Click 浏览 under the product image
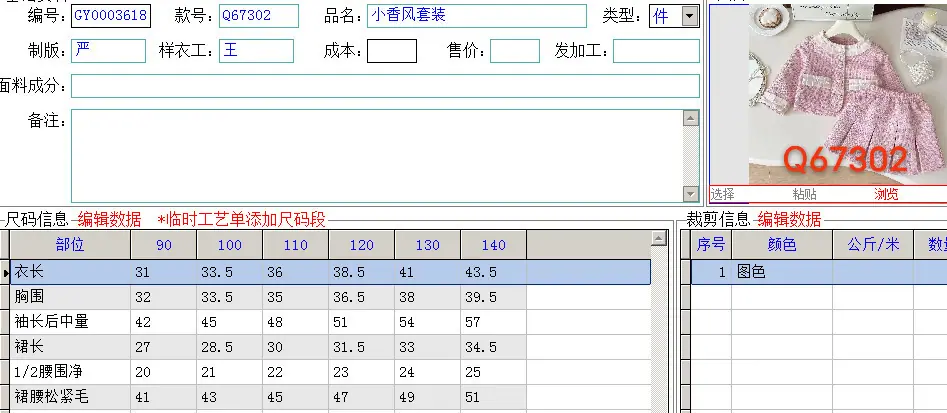The height and width of the screenshot is (413, 947). tap(886, 194)
